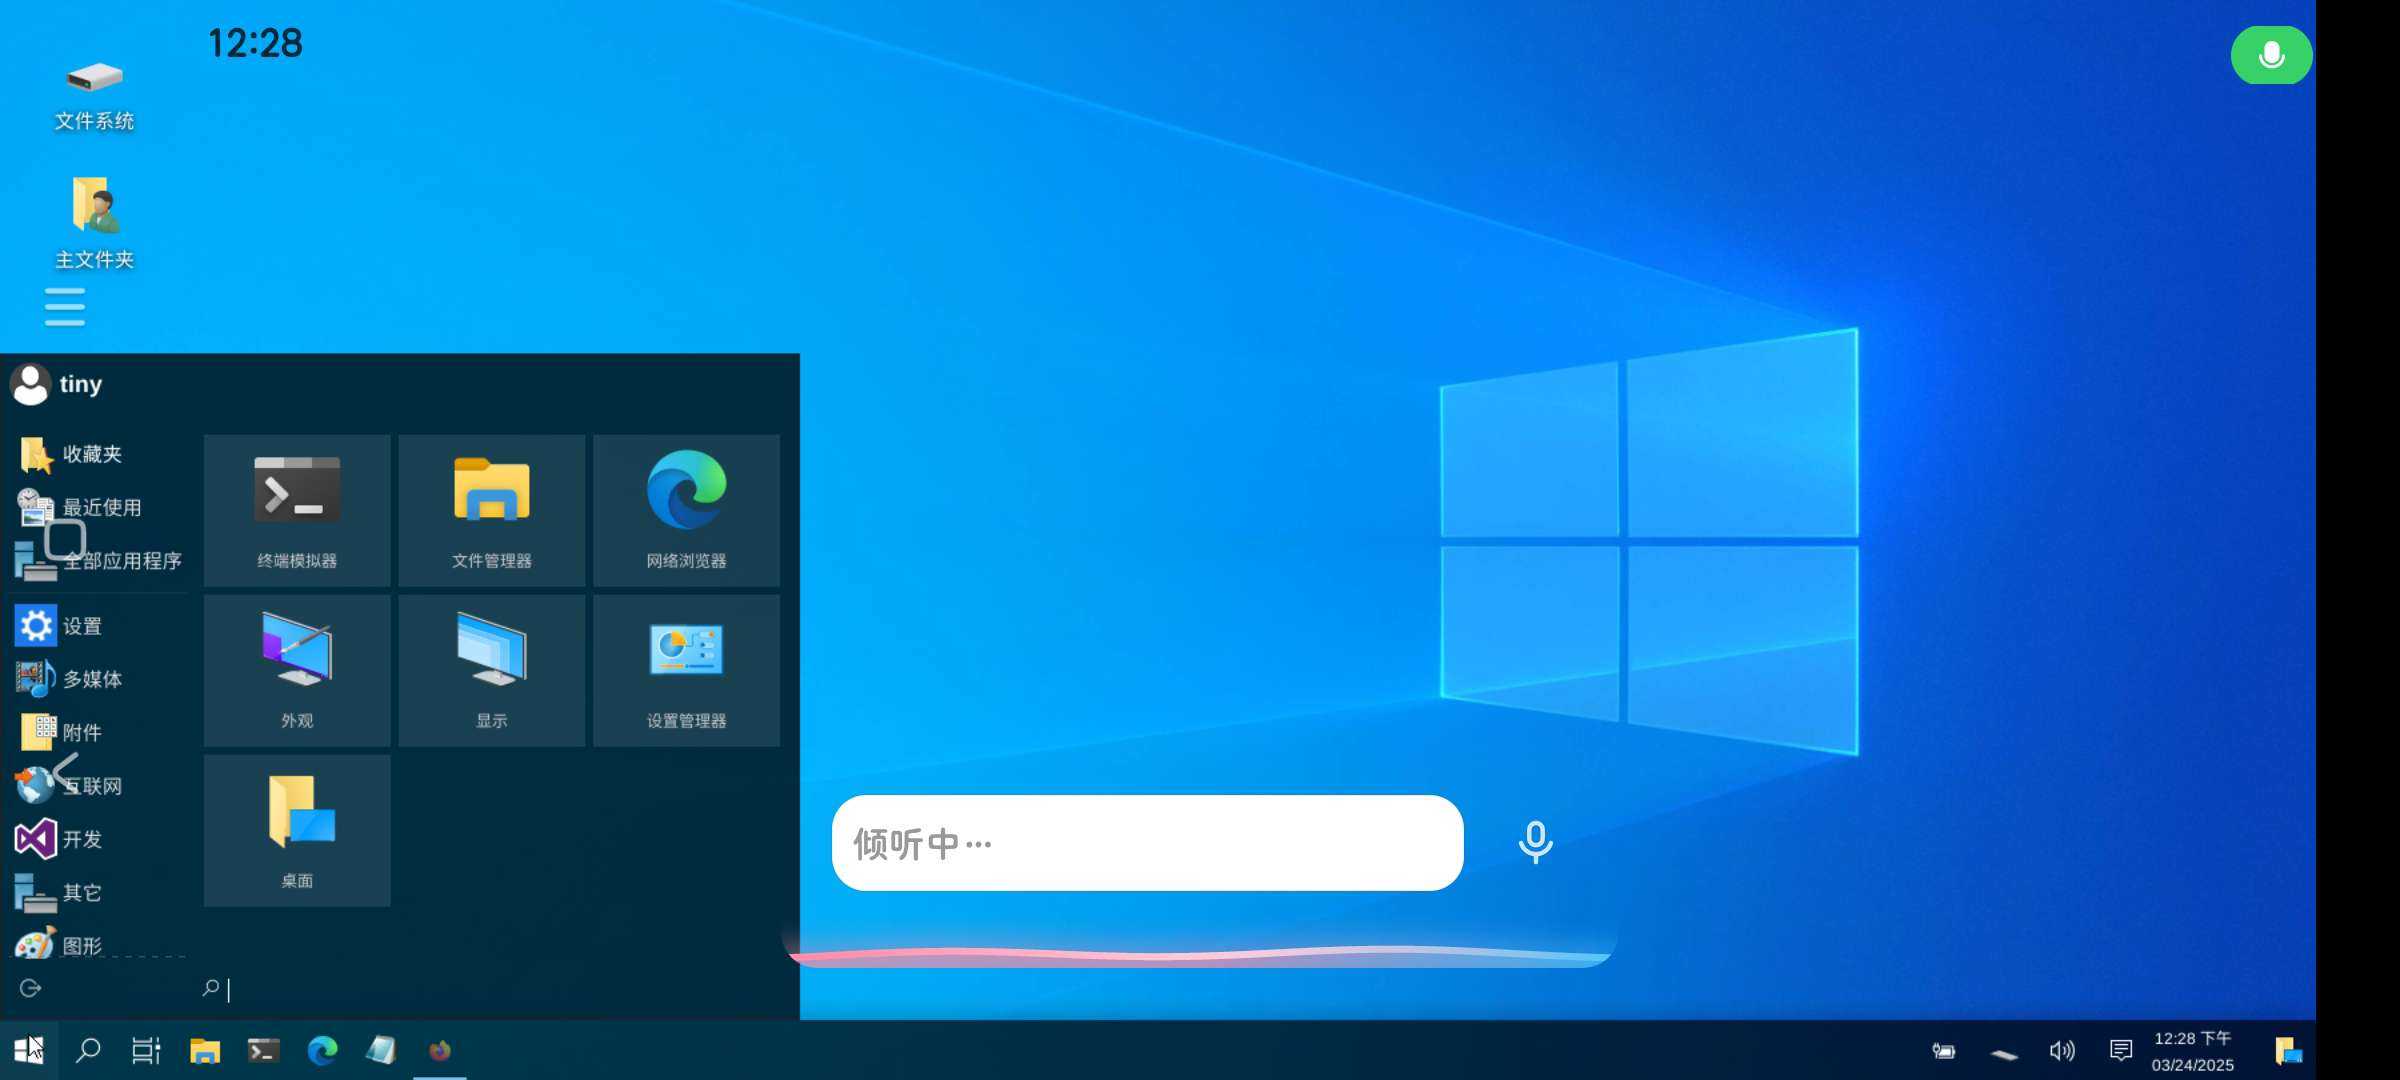Click the 倾听中 listening input field
2400x1080 pixels.
pyautogui.click(x=1146, y=843)
